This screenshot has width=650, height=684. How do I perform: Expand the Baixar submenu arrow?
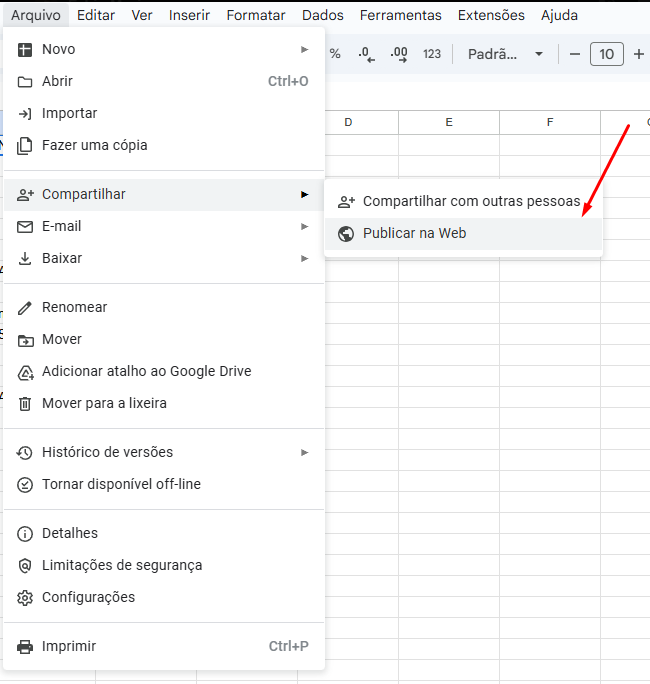(x=304, y=259)
